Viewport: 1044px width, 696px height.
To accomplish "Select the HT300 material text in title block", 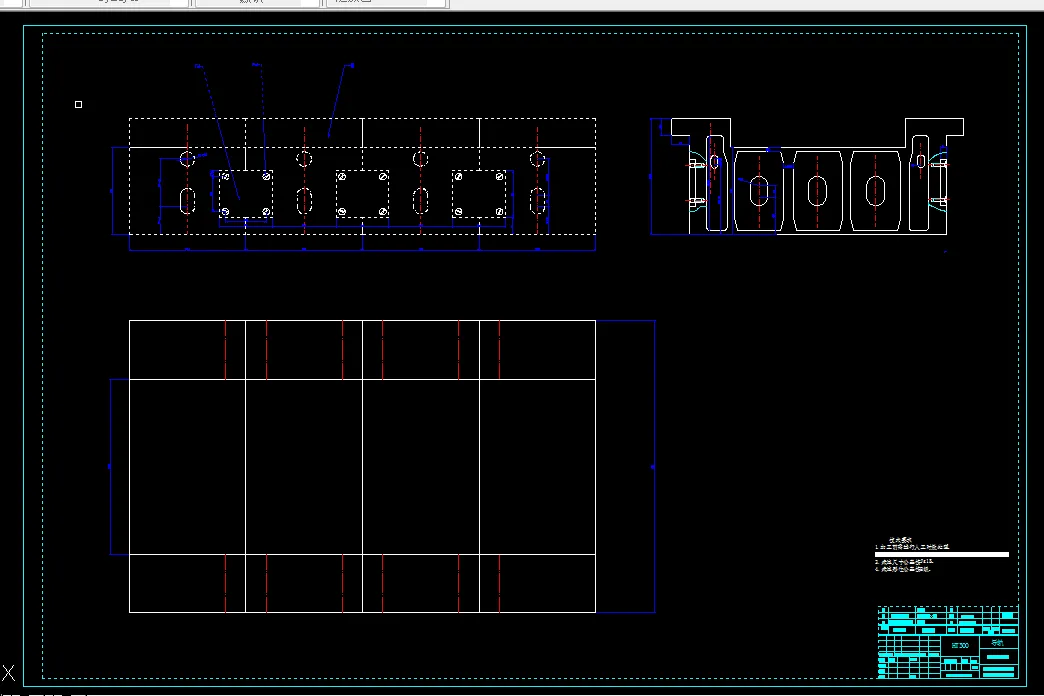I will click(x=959, y=645).
